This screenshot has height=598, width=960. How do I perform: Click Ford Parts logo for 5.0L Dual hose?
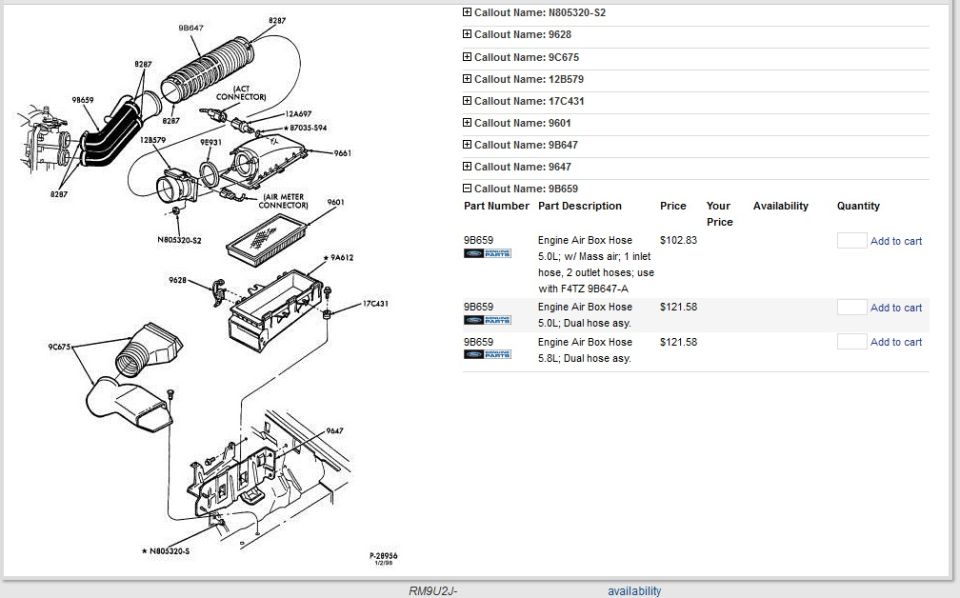(x=487, y=320)
